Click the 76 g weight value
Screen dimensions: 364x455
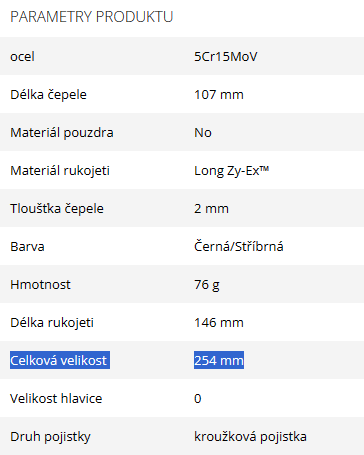click(x=207, y=285)
